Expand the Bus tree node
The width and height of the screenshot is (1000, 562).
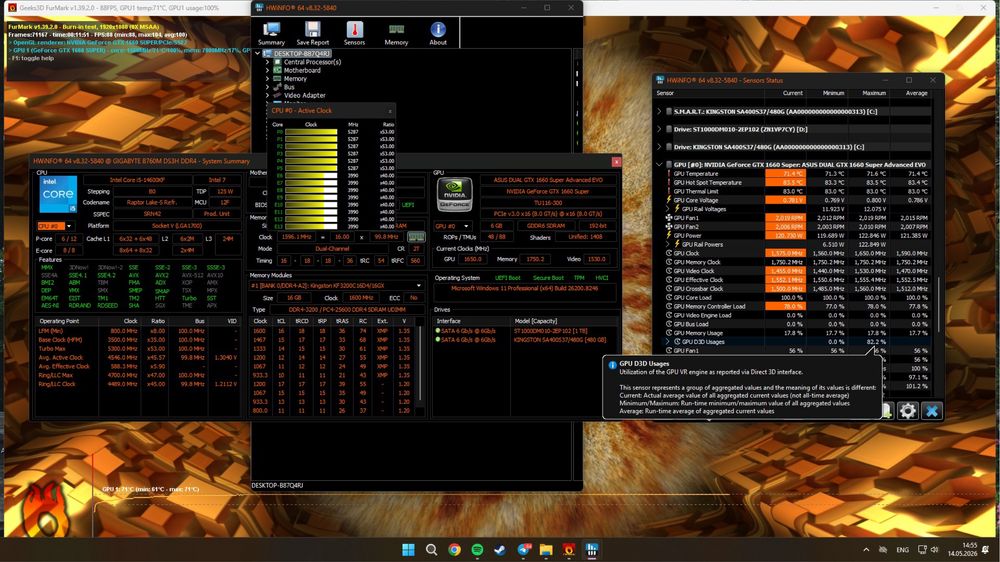click(x=268, y=87)
